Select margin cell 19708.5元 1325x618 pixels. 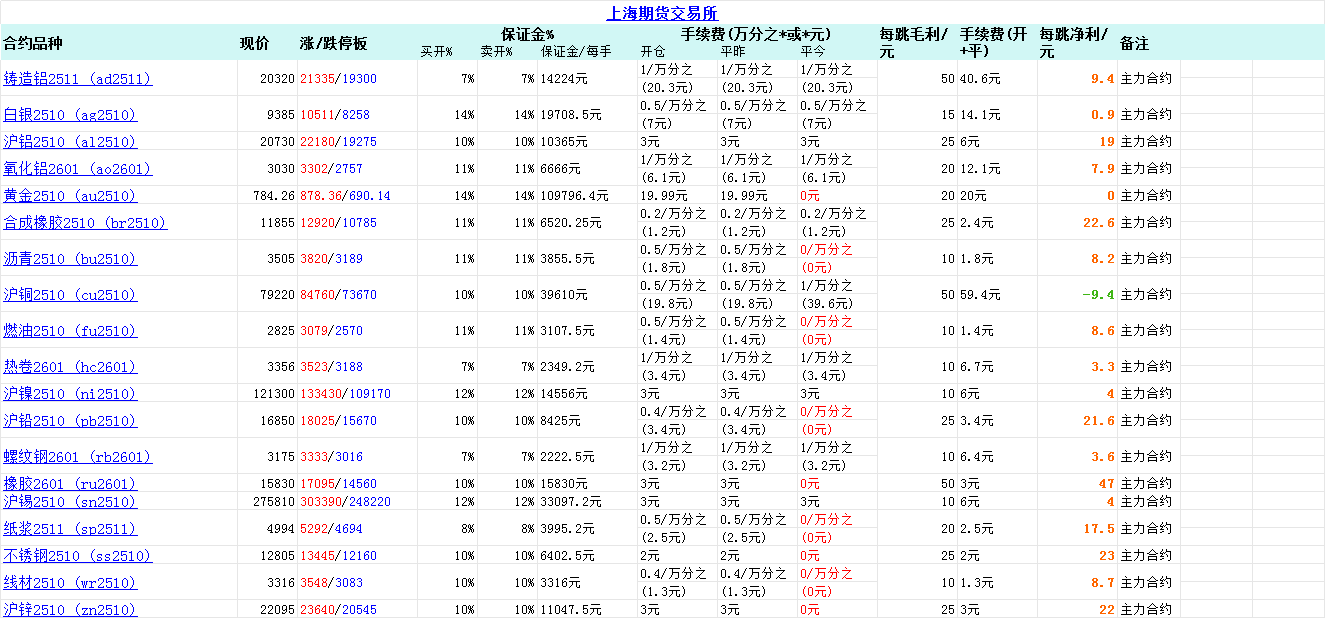pyautogui.click(x=571, y=115)
